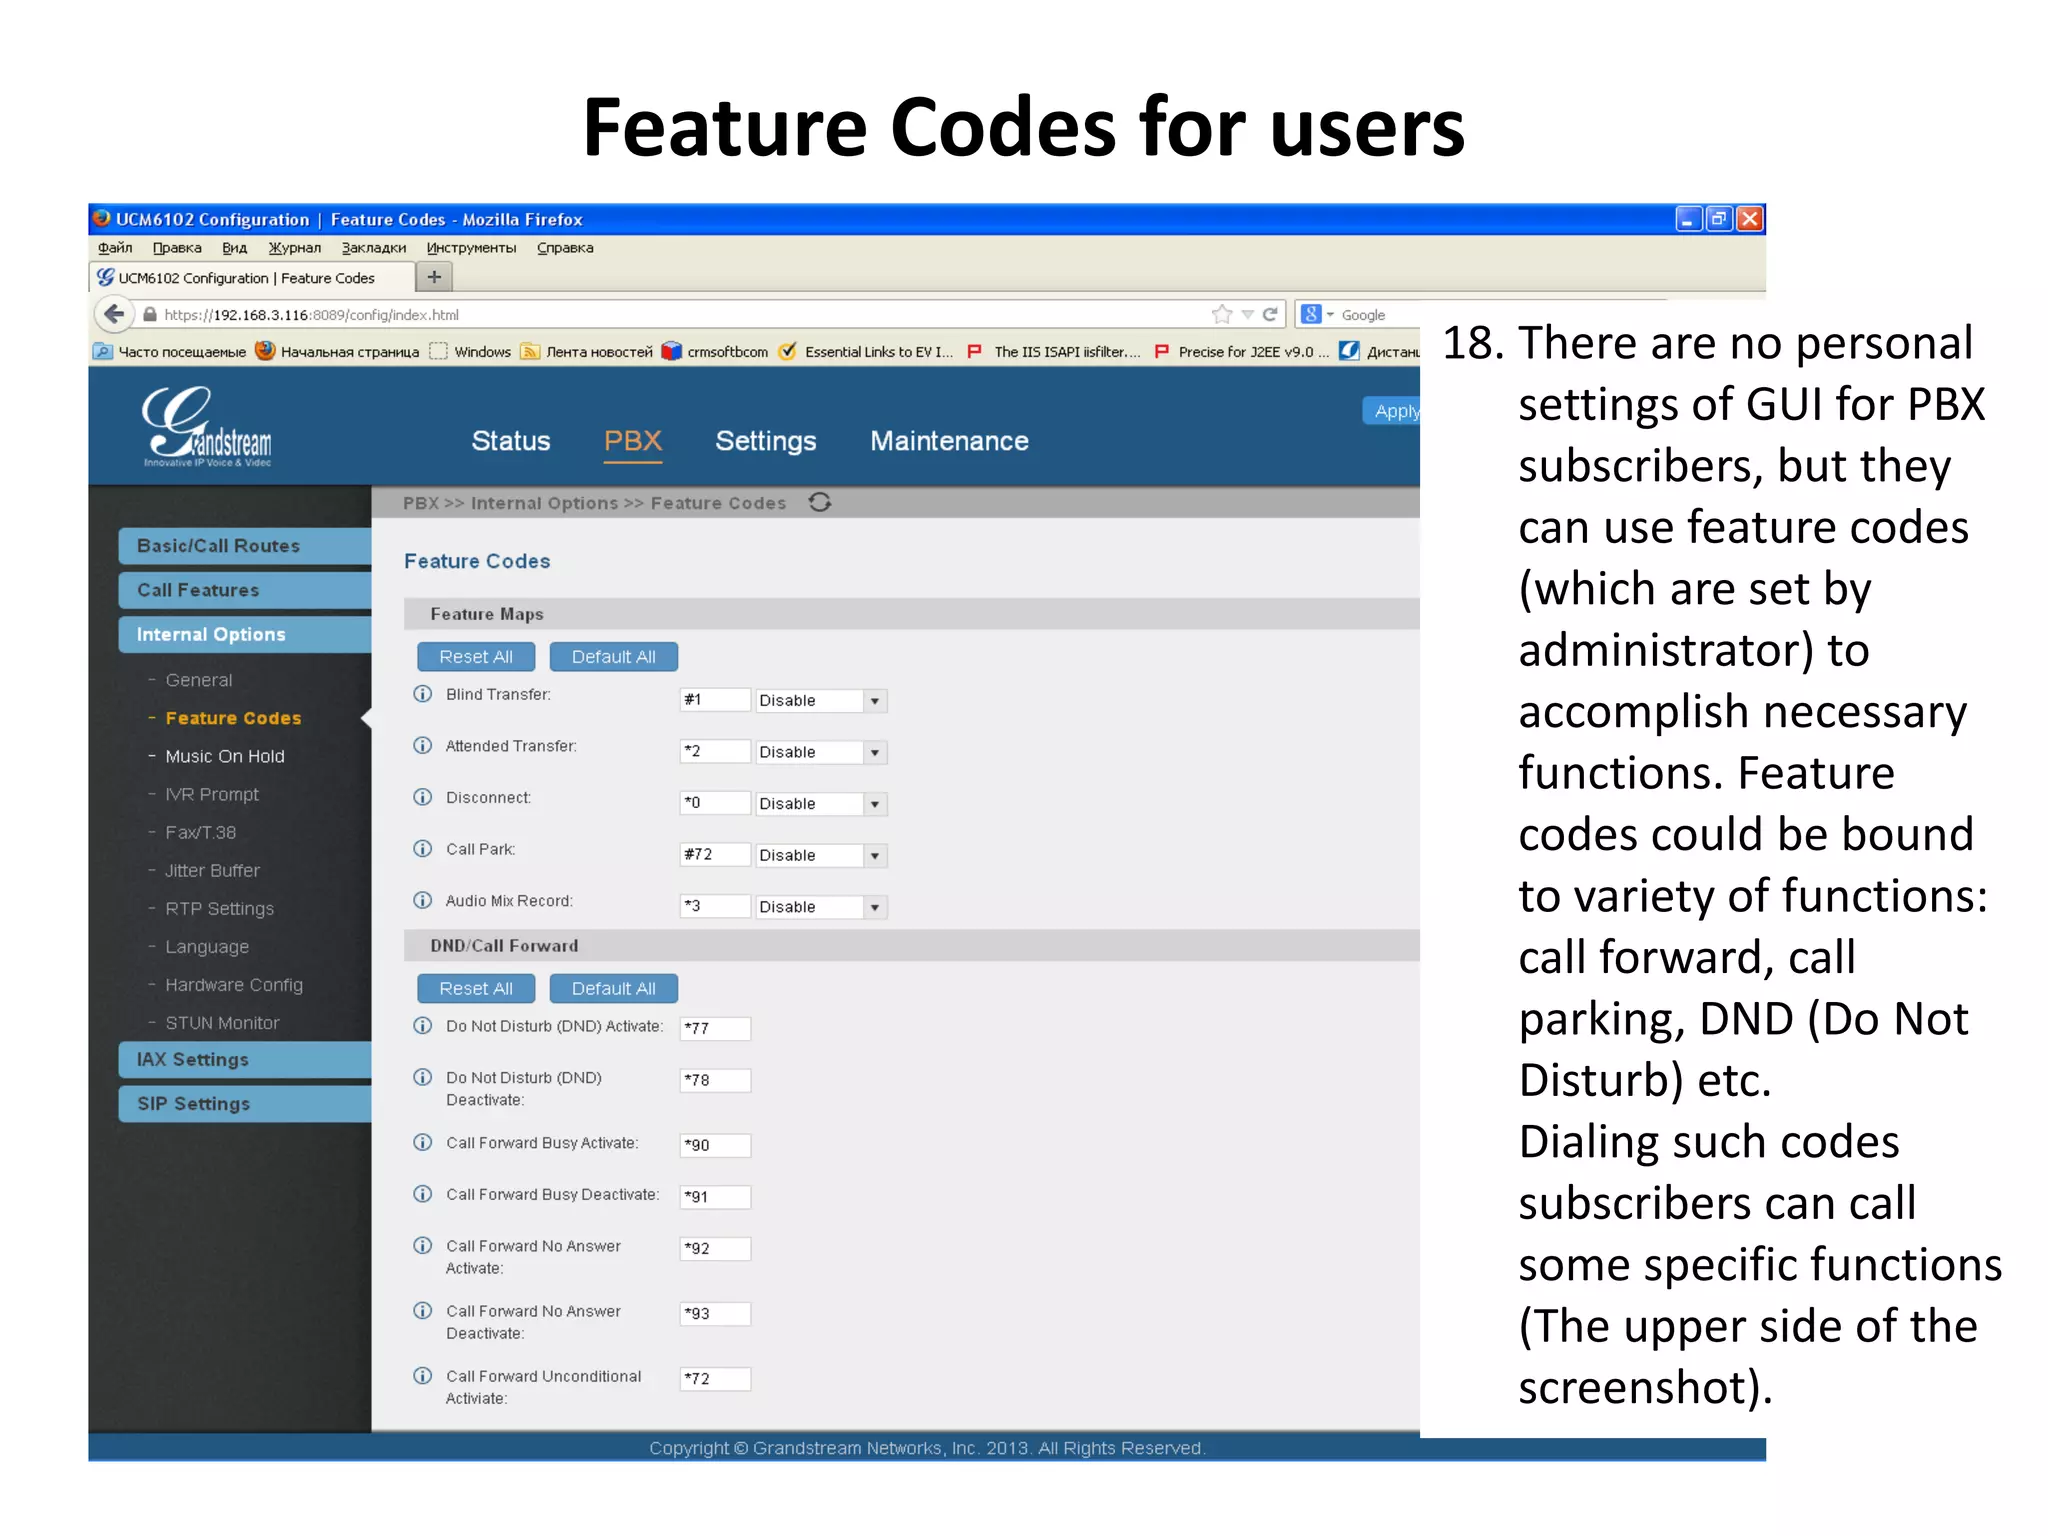Open the Windows bookmark in bookmarks bar

(470, 351)
